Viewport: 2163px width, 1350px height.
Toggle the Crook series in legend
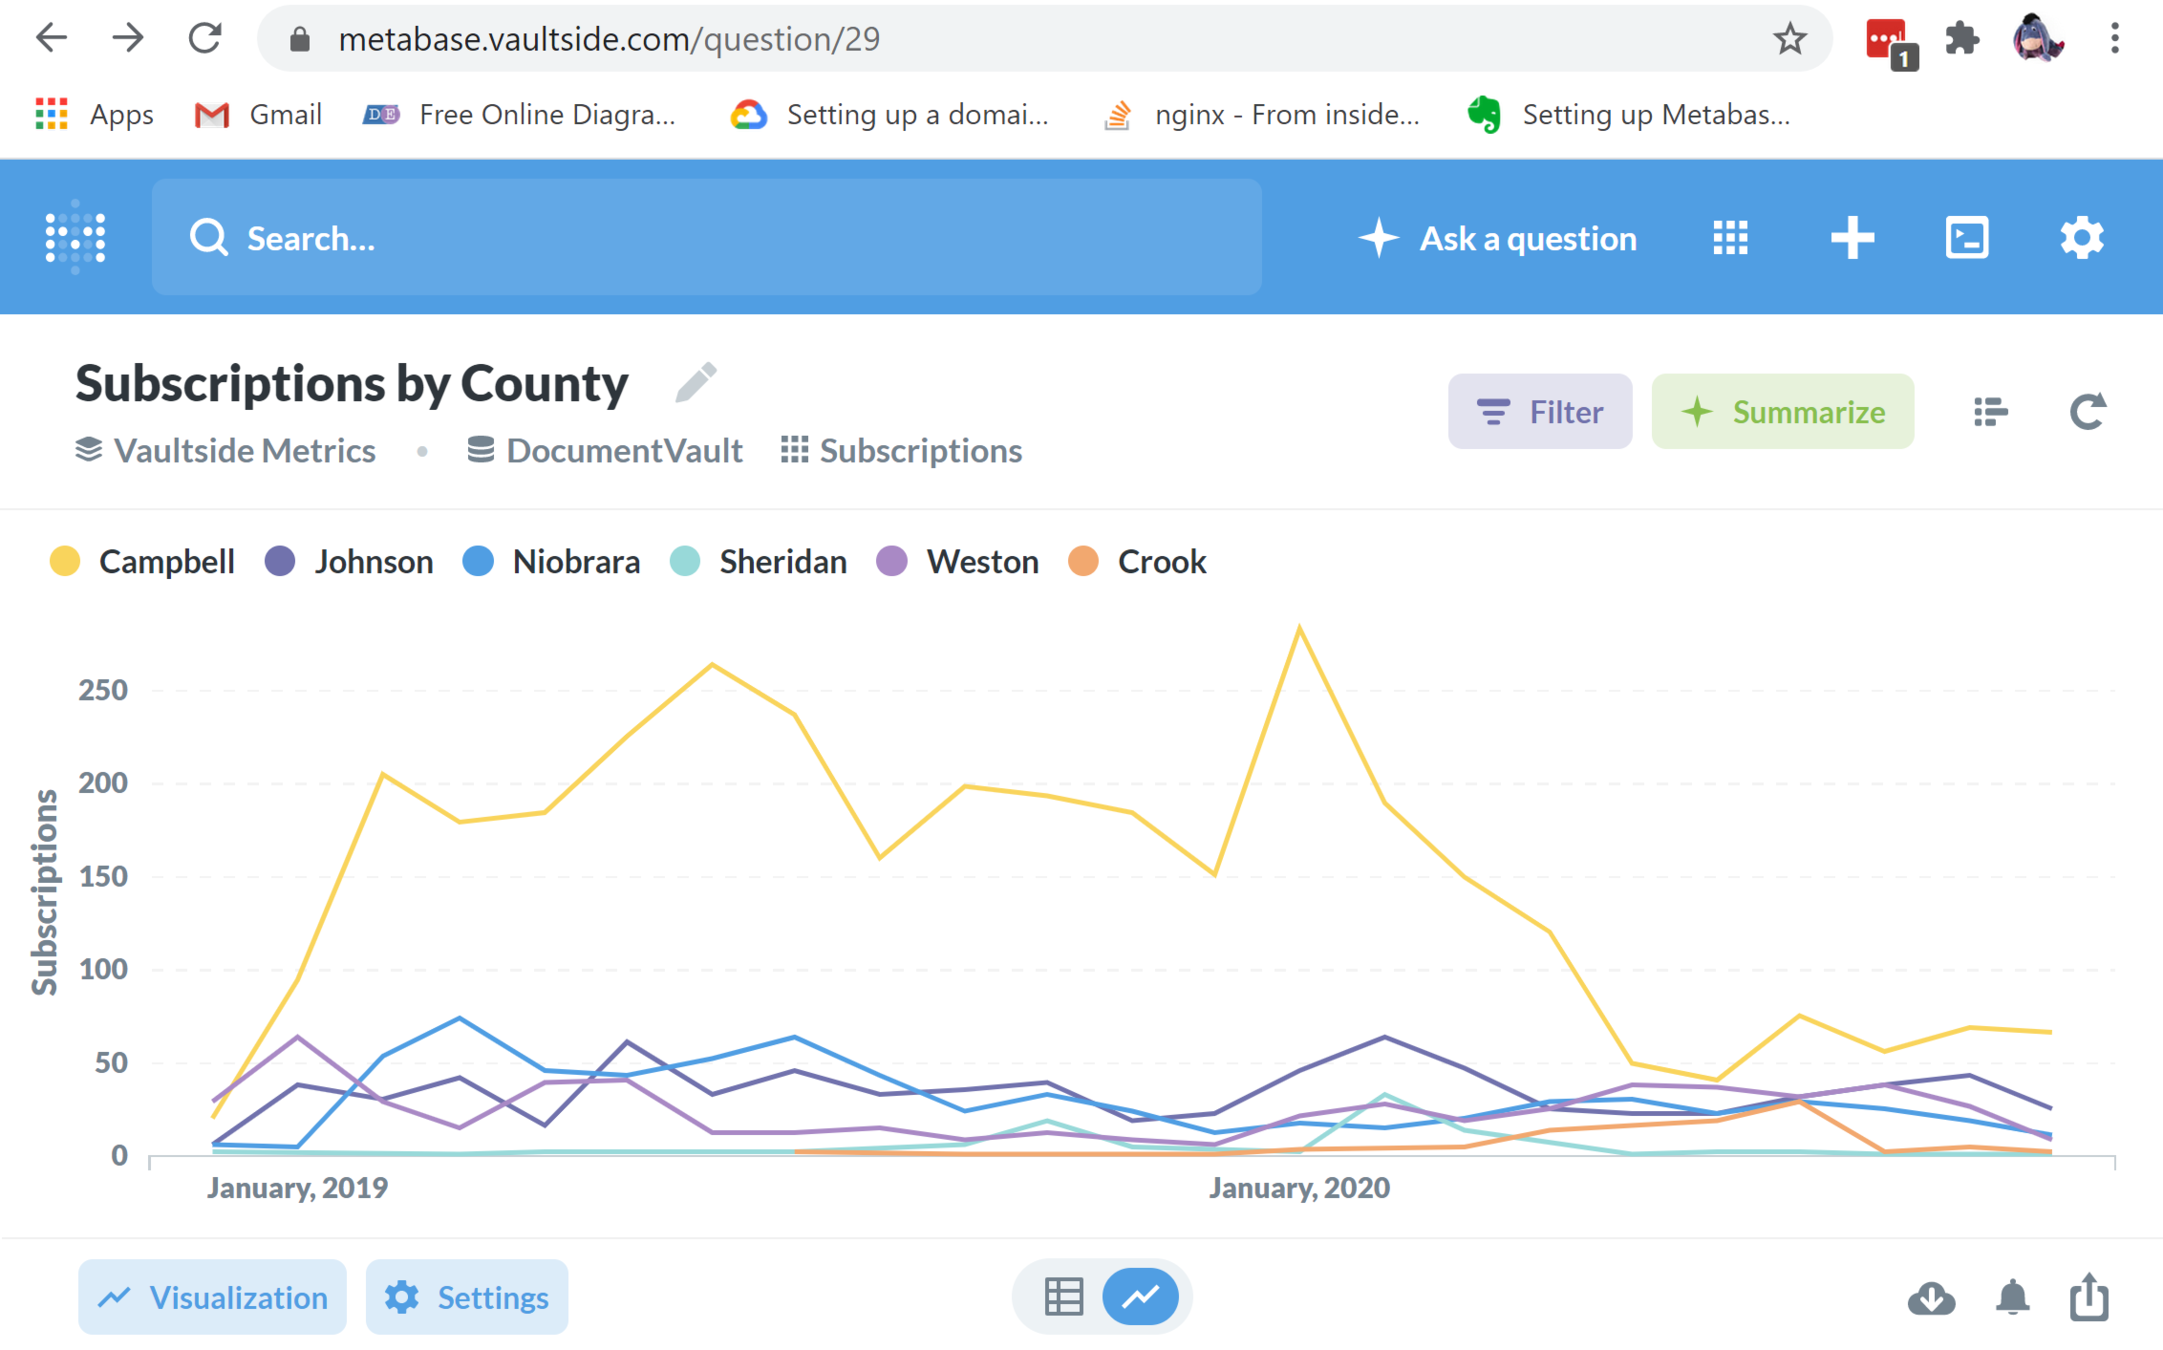(x=1138, y=561)
